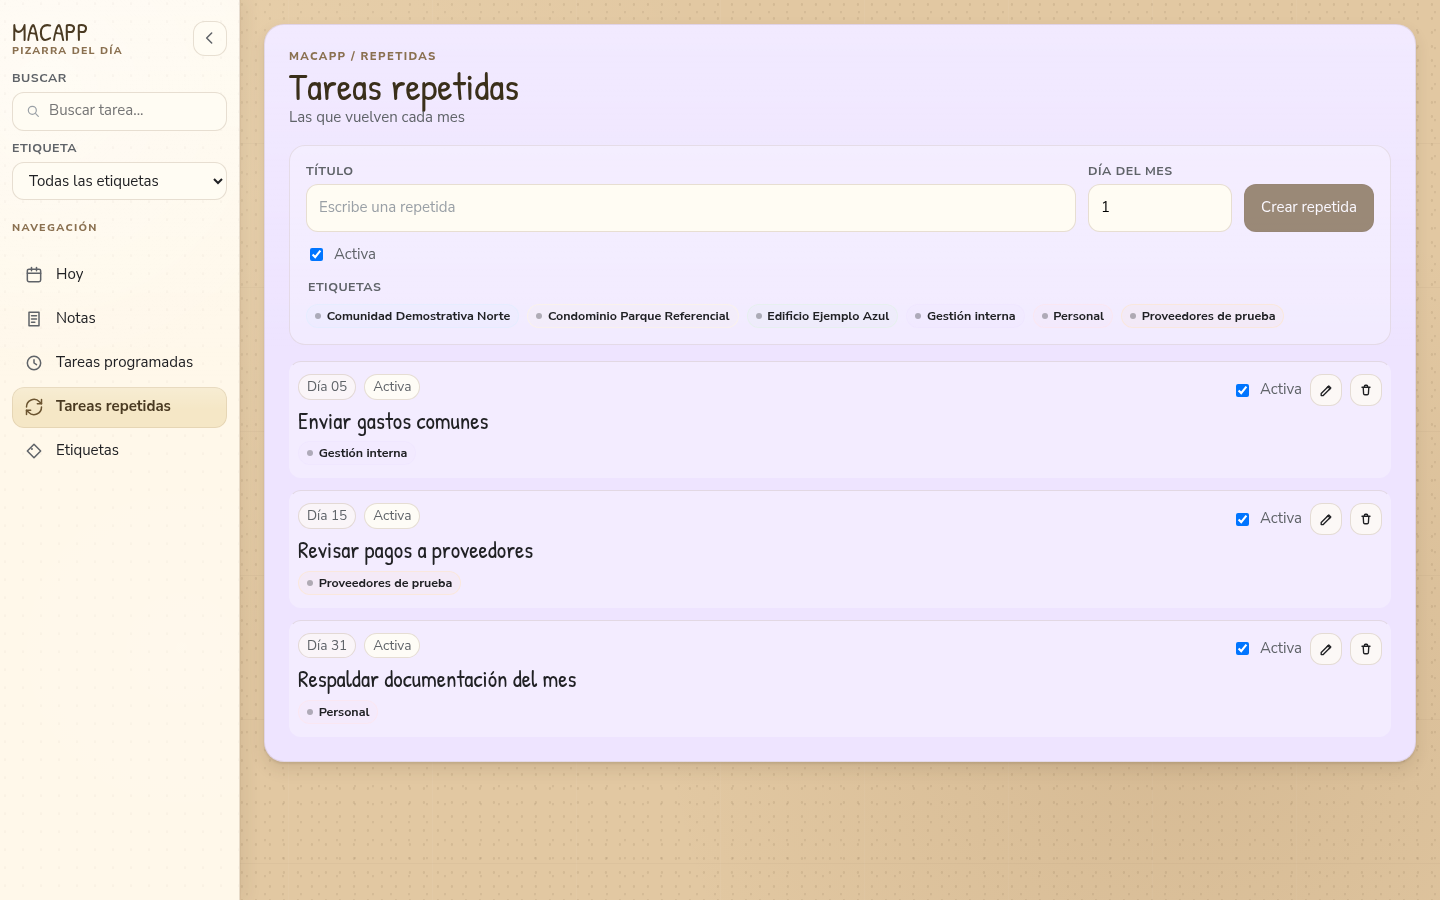Click the Respaldar documentación del mes title
This screenshot has width=1440, height=900.
pos(437,680)
